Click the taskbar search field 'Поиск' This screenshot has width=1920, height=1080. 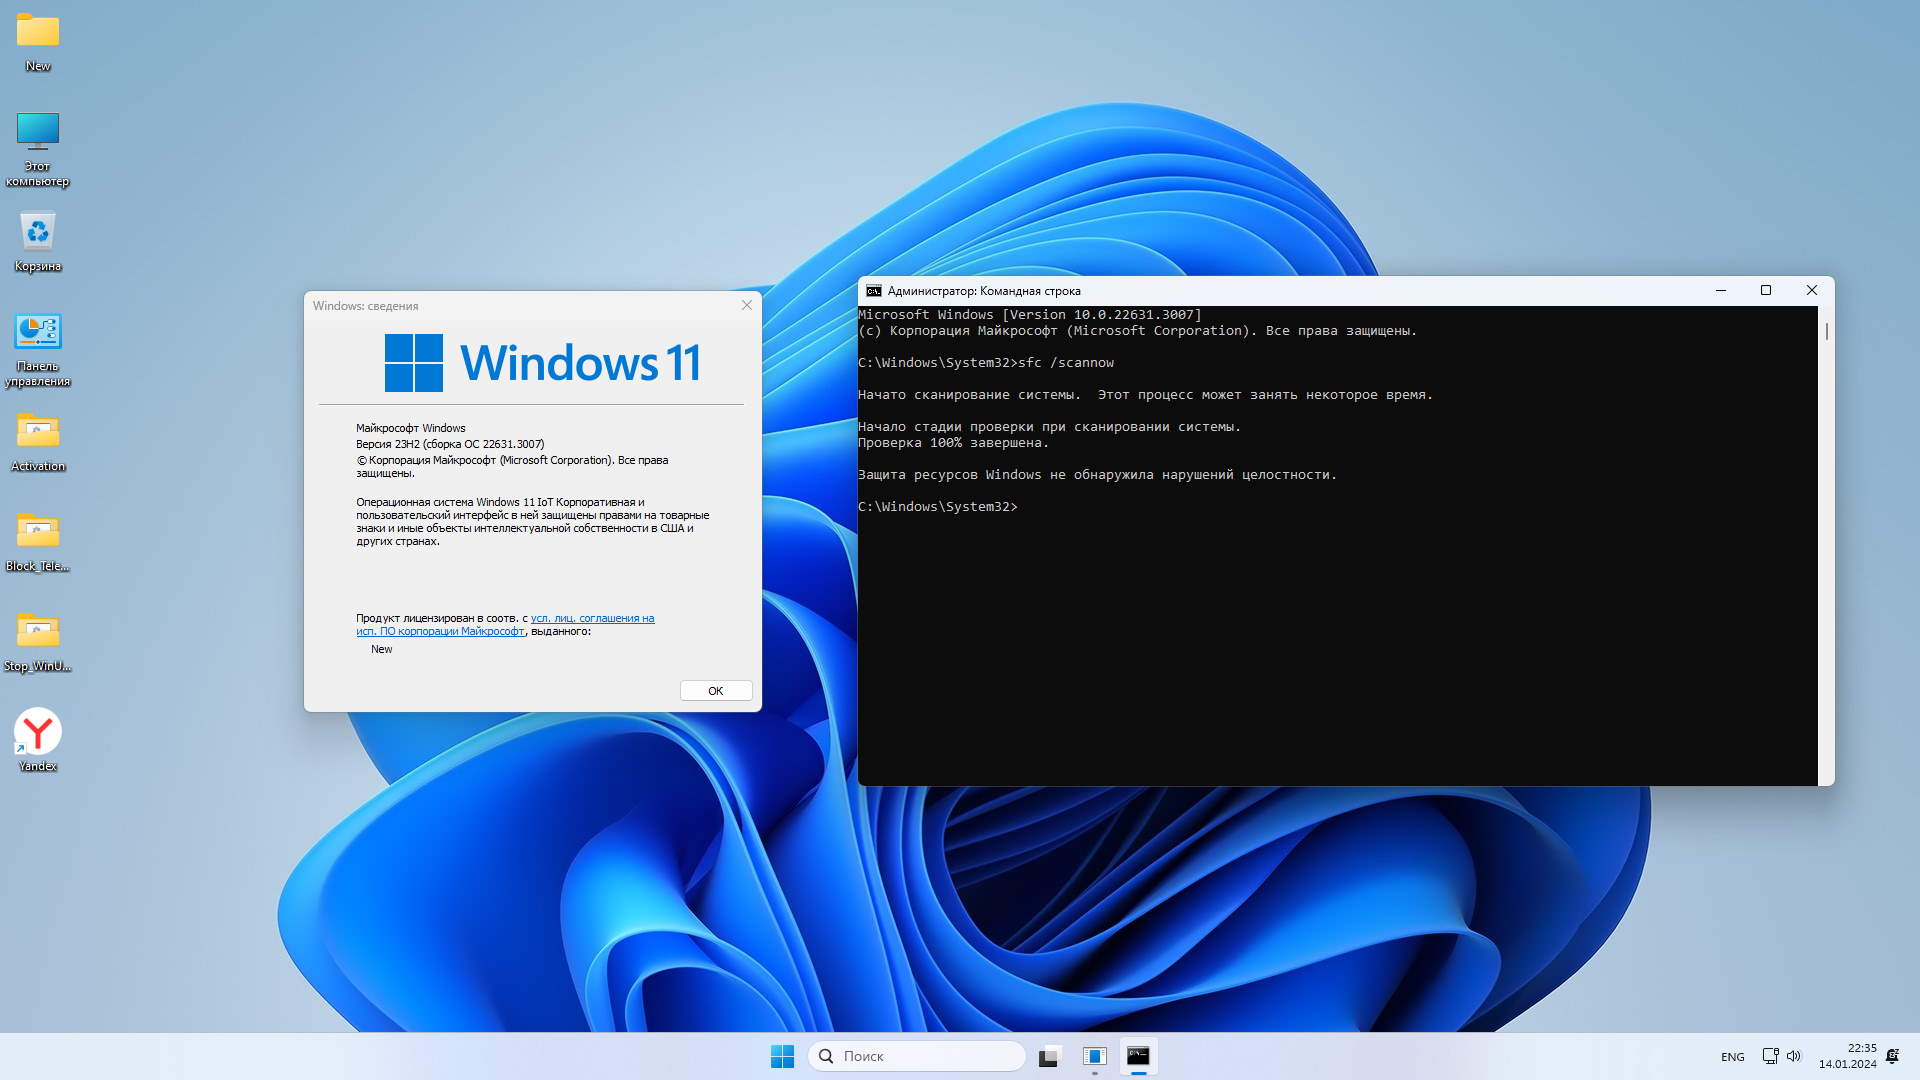click(x=918, y=1056)
